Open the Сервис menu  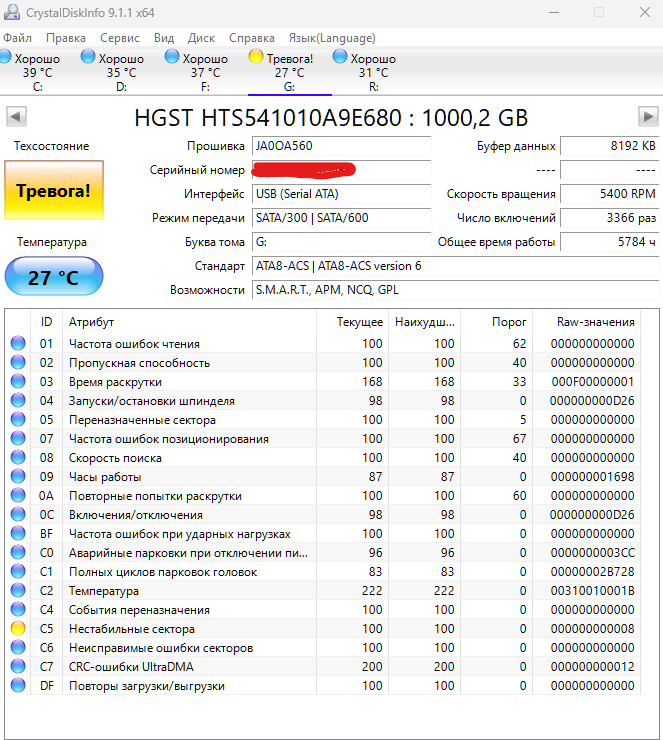120,38
